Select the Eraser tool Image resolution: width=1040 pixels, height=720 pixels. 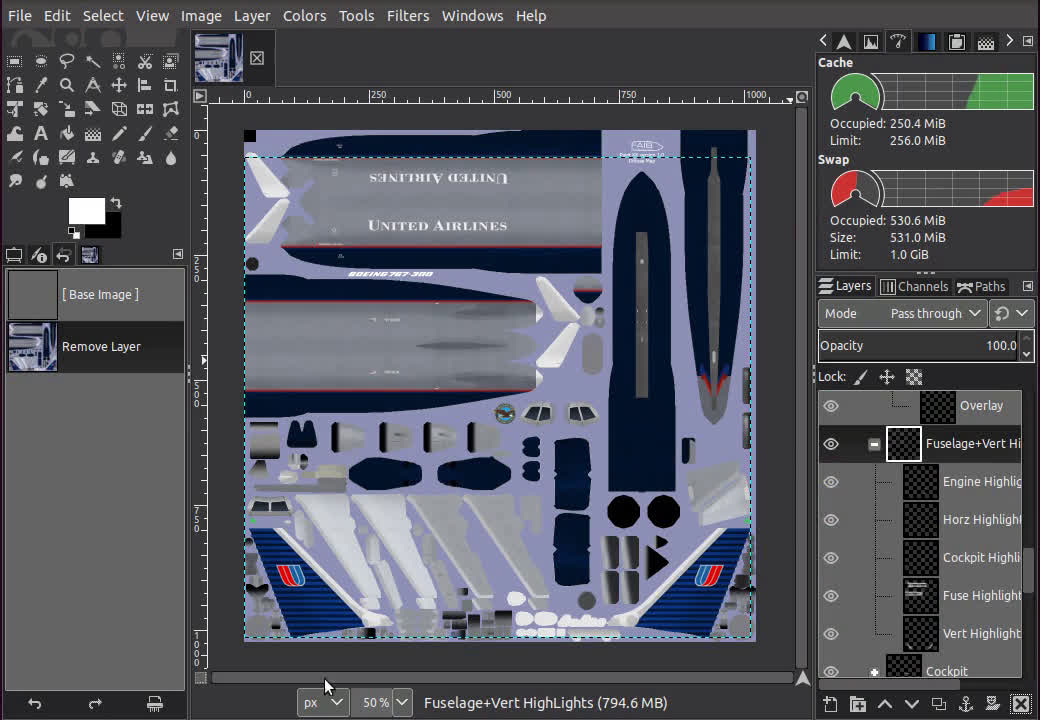tap(171, 133)
